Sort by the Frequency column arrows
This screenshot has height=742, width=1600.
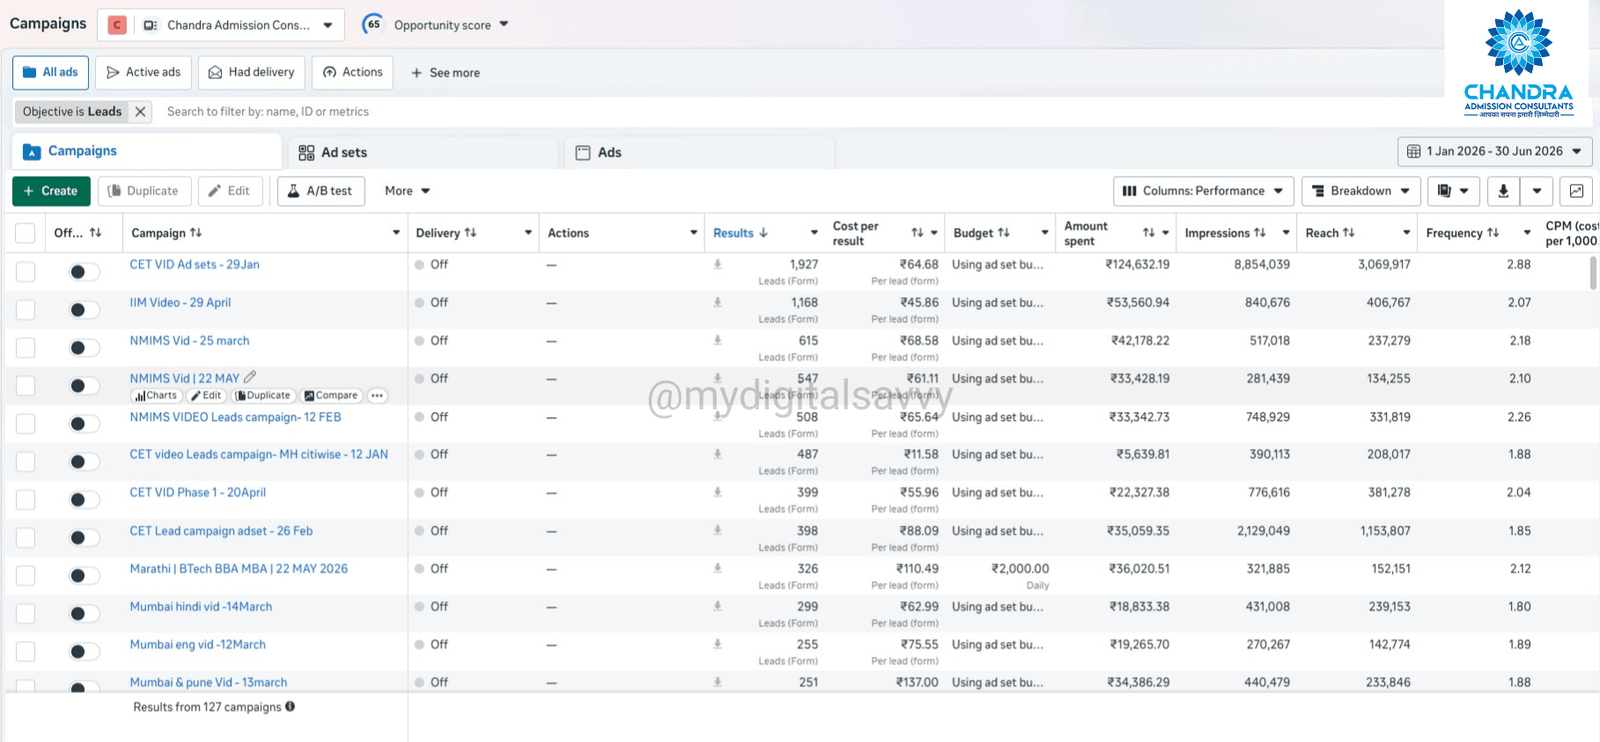(1493, 233)
